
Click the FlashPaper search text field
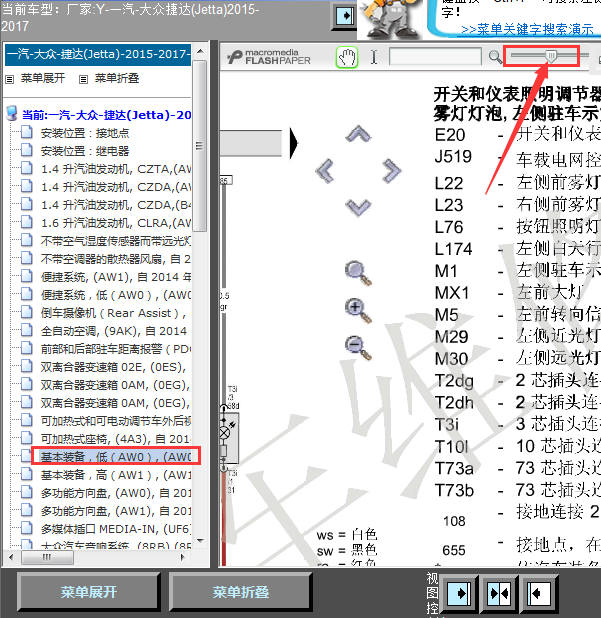tap(435, 56)
